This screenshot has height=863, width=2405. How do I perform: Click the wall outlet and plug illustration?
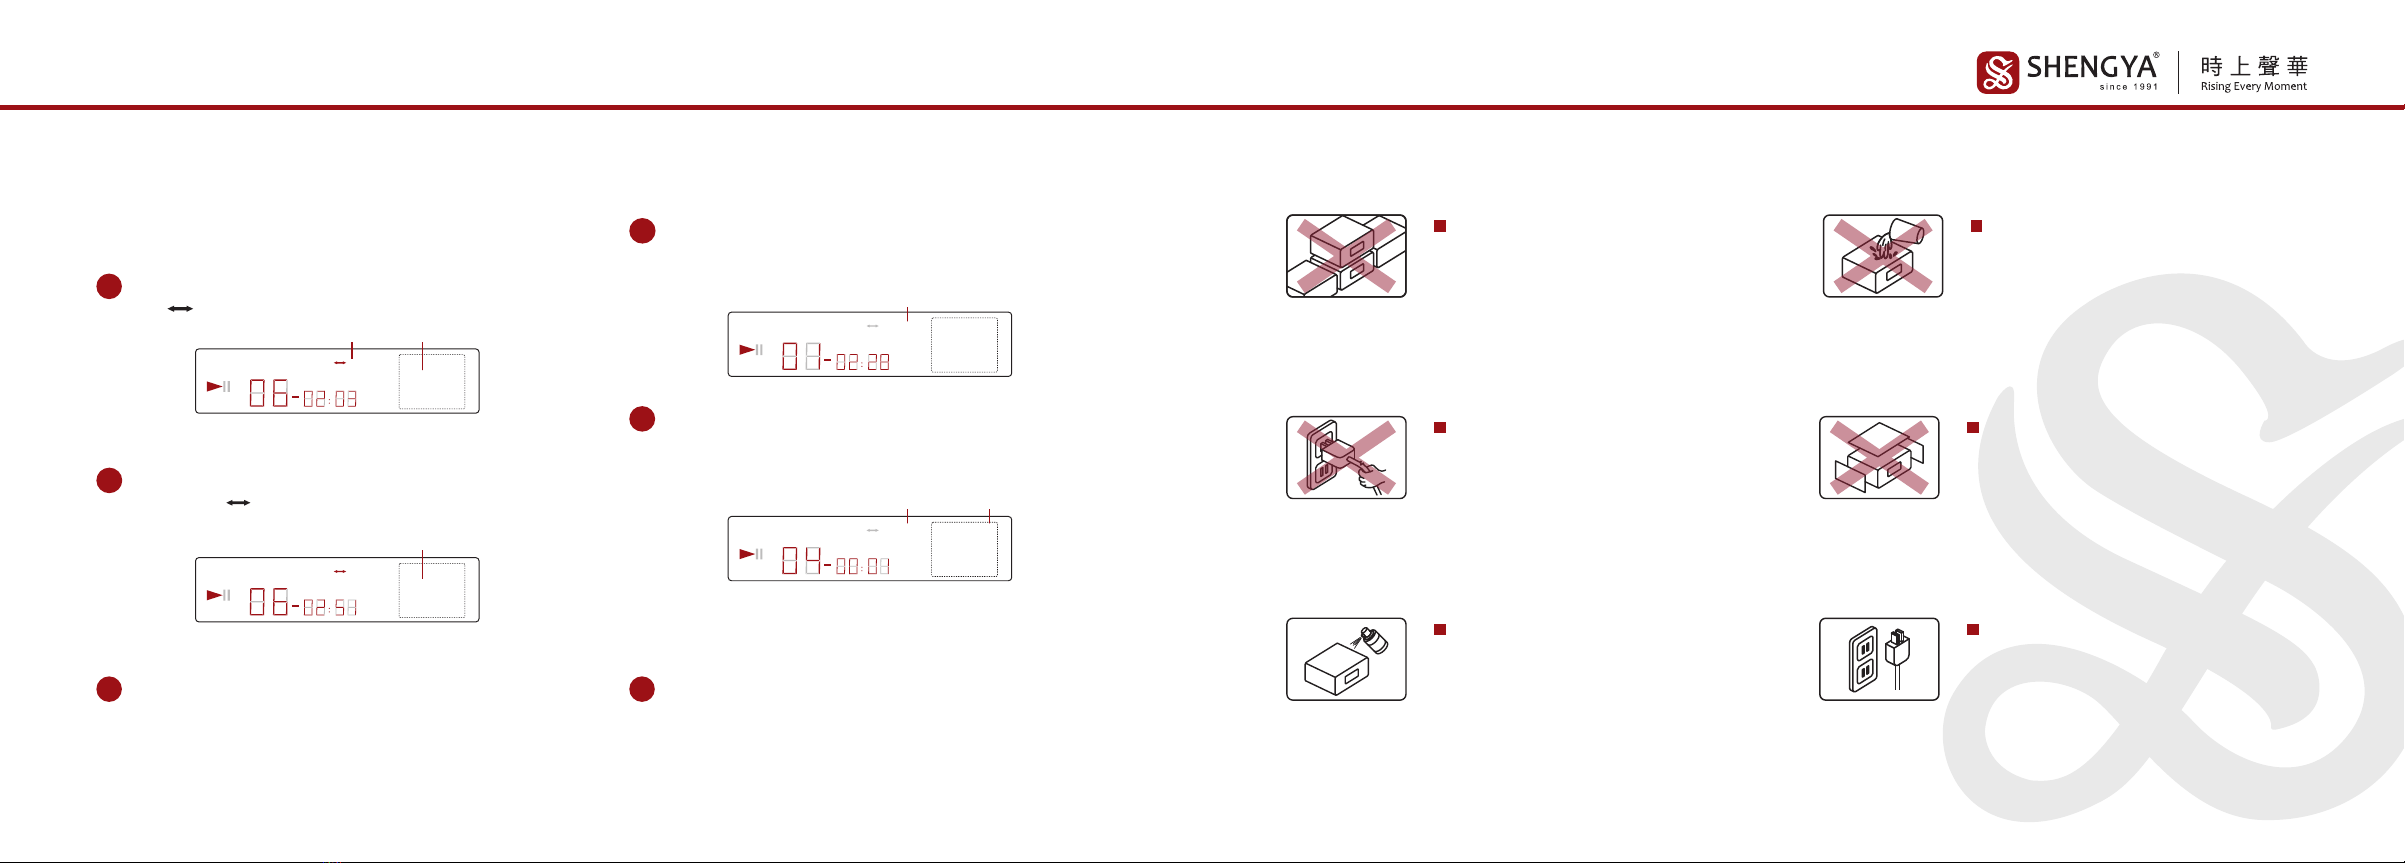[x=1879, y=659]
